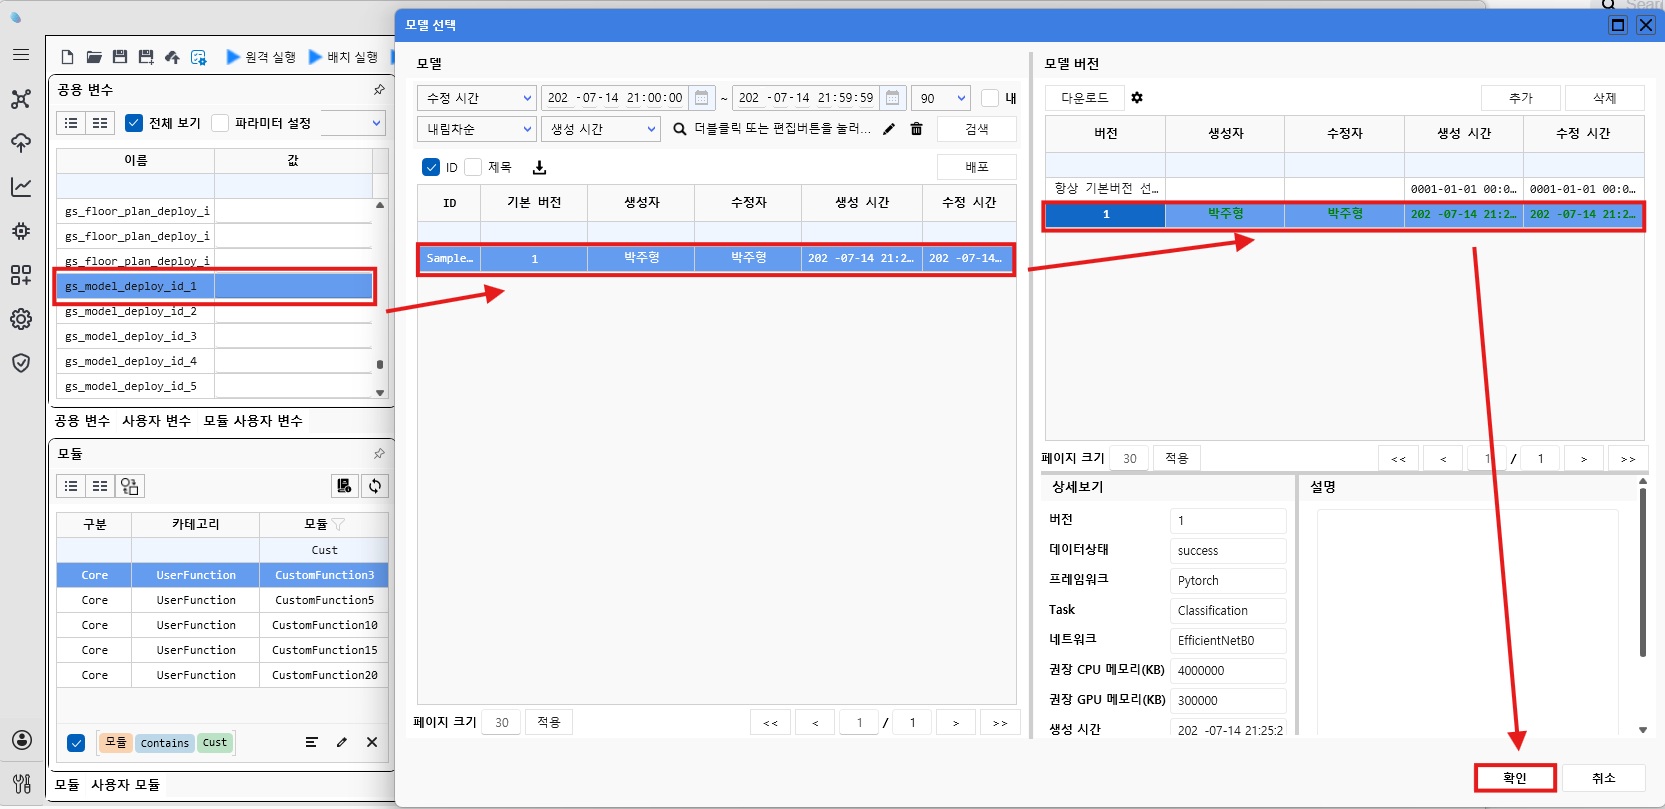The image size is (1665, 809).
Task: Select the gs_model_deploy_id_3 variable row
Action: pos(131,337)
